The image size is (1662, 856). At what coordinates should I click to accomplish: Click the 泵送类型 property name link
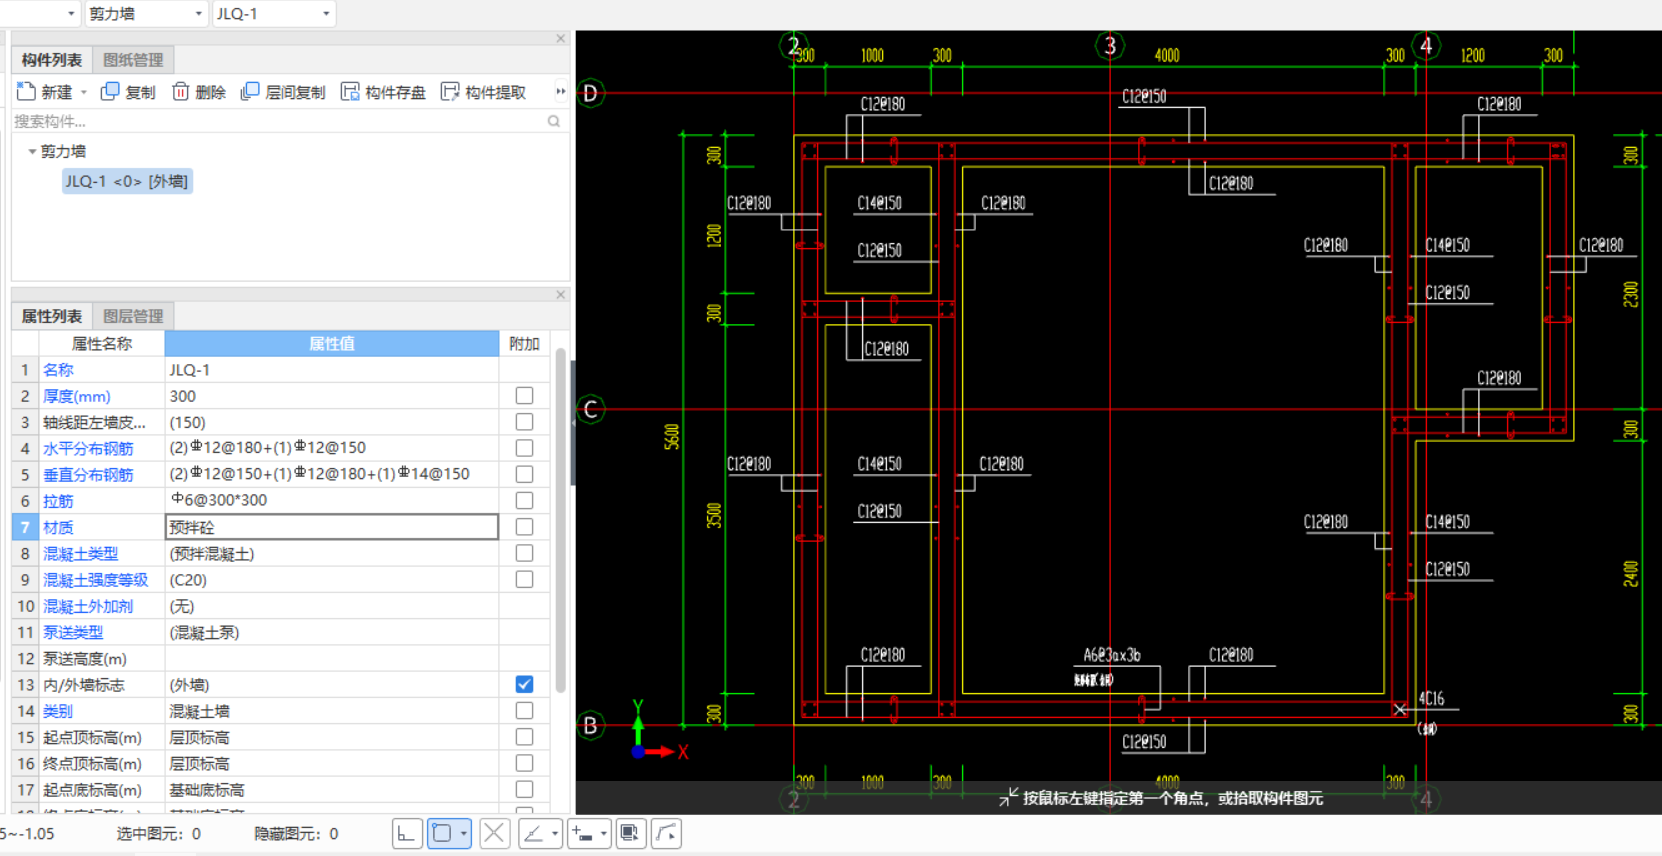coord(73,632)
